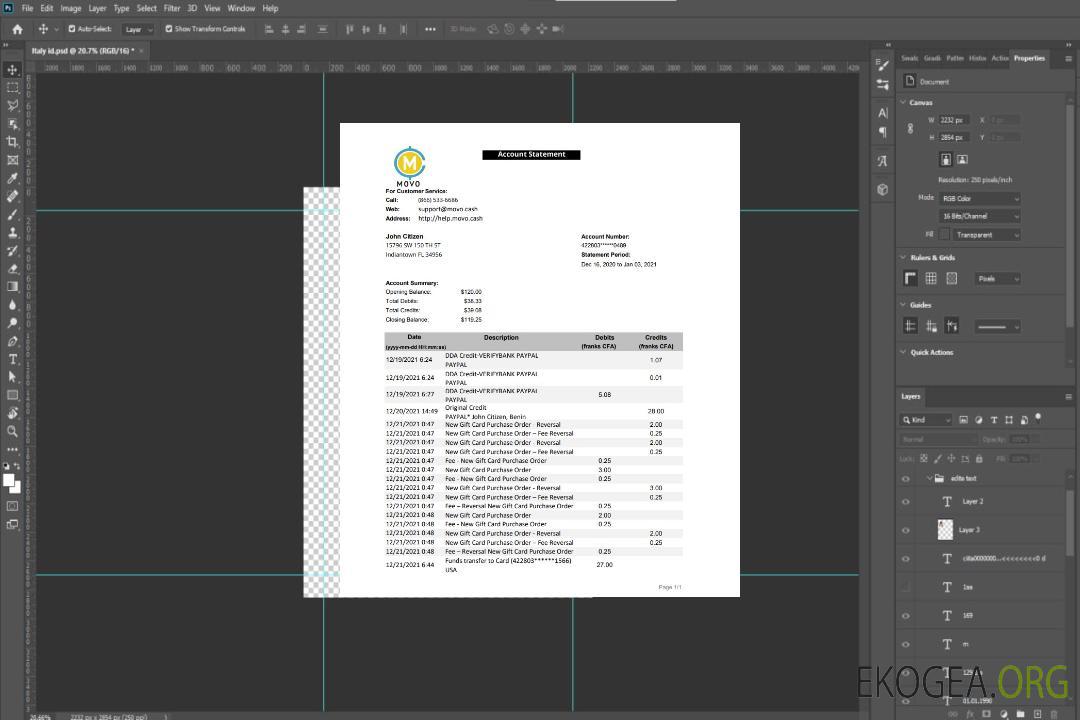The image size is (1080, 720).
Task: Collapse the Canvas section
Action: [903, 102]
